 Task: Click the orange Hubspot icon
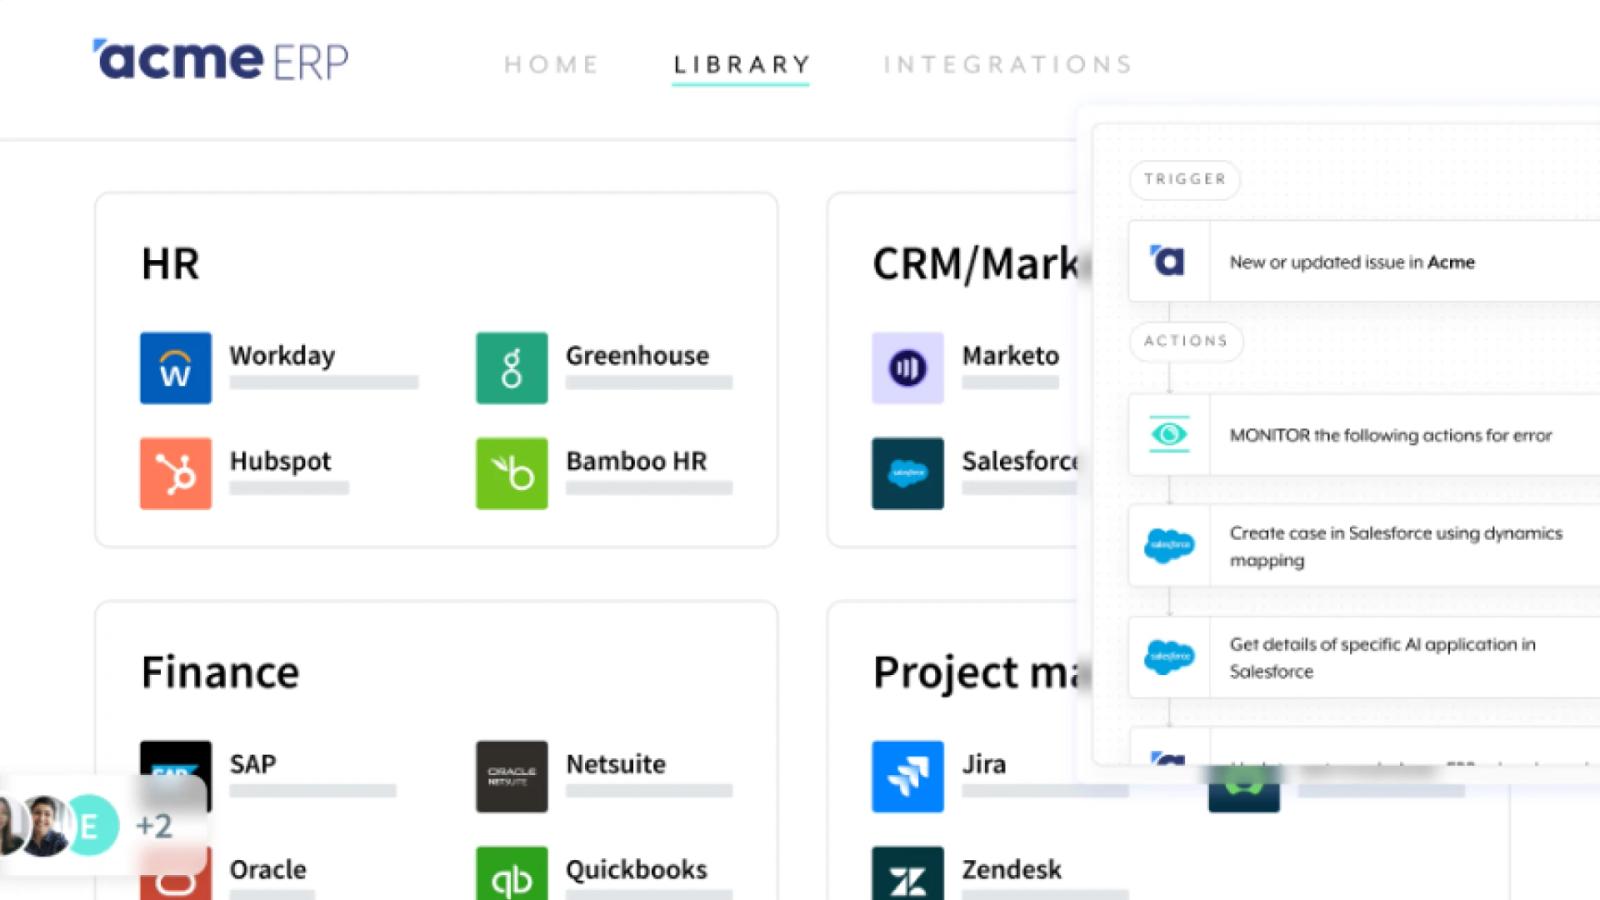coord(176,473)
